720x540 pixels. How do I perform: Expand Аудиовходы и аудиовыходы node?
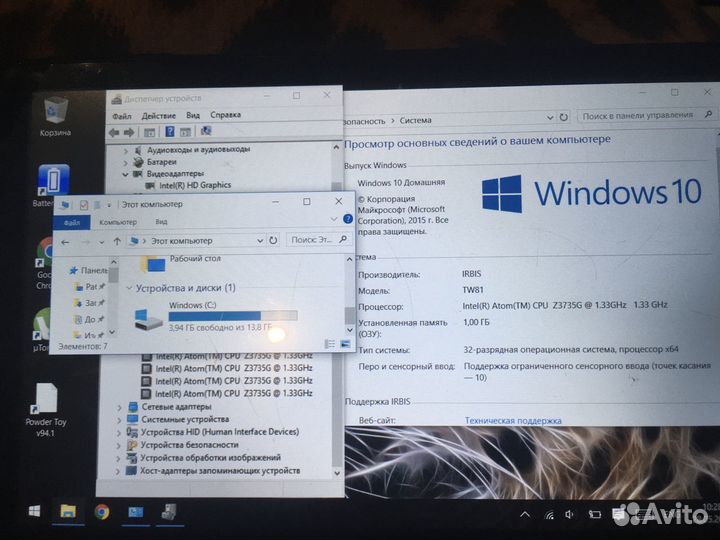point(125,150)
